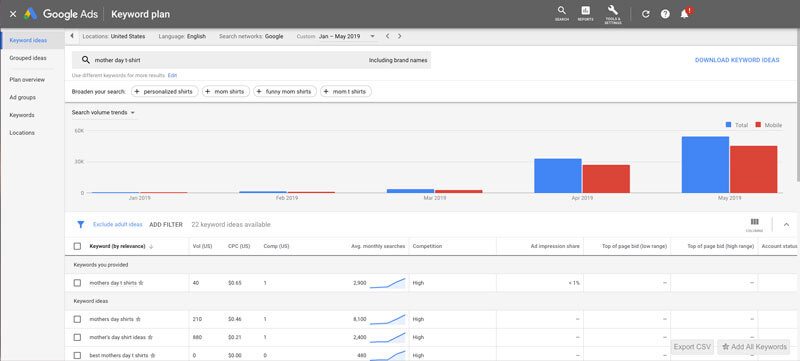The width and height of the screenshot is (800, 361).
Task: Click DOWNLOAD KEYWORD IDEAS
Action: [x=737, y=60]
